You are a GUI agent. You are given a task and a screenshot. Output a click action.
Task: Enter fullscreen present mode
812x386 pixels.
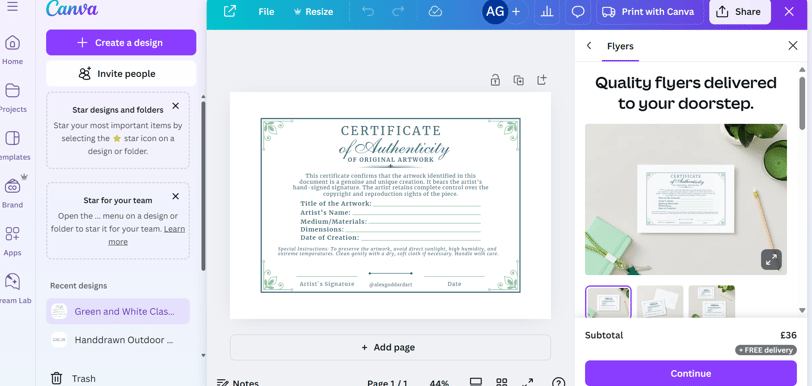click(527, 382)
